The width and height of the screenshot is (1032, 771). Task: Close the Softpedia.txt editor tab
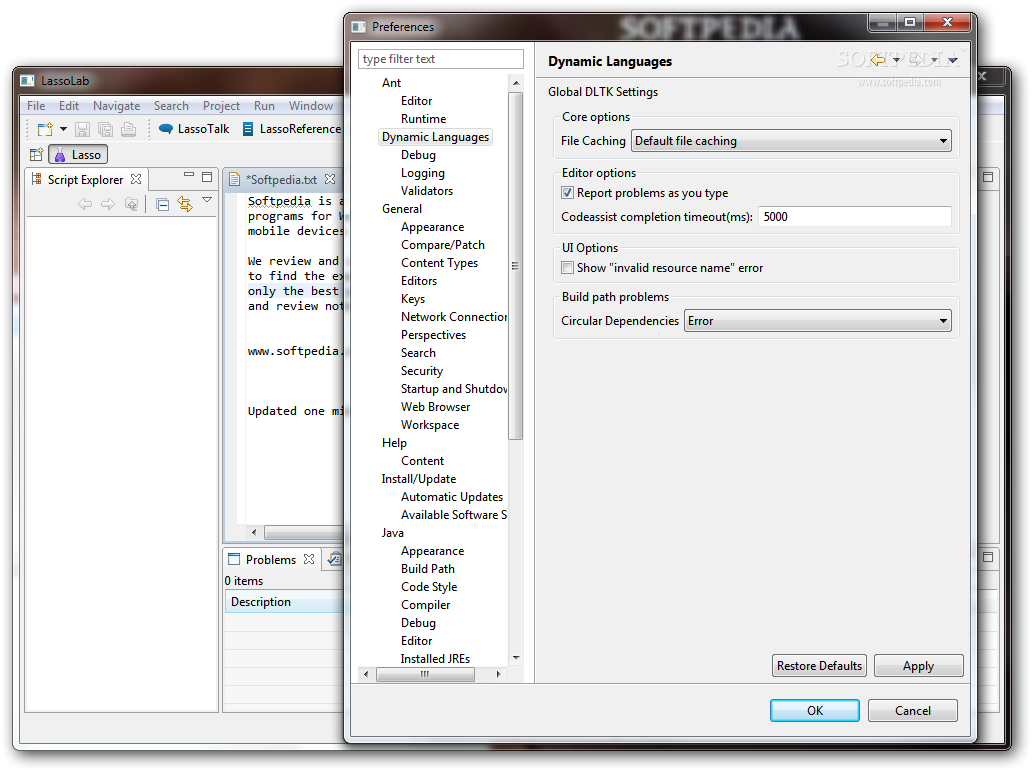click(330, 179)
